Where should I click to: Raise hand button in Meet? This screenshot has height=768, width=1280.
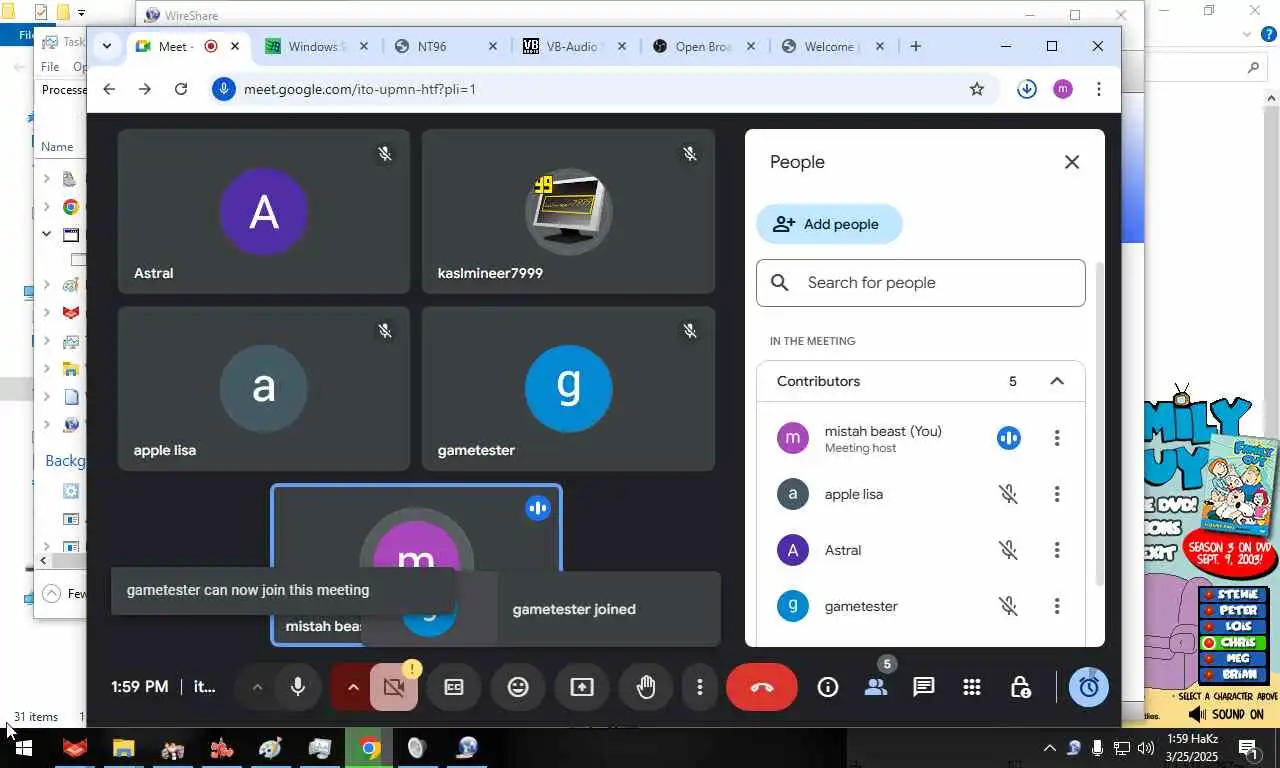[646, 687]
